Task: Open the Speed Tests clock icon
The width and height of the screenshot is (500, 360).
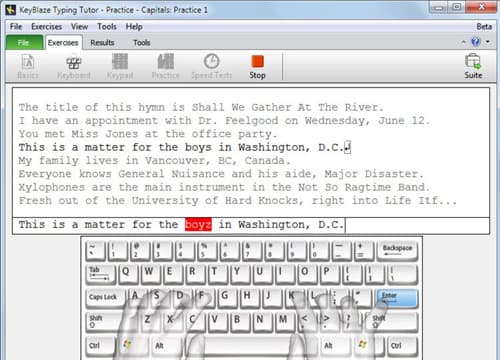Action: tap(212, 67)
